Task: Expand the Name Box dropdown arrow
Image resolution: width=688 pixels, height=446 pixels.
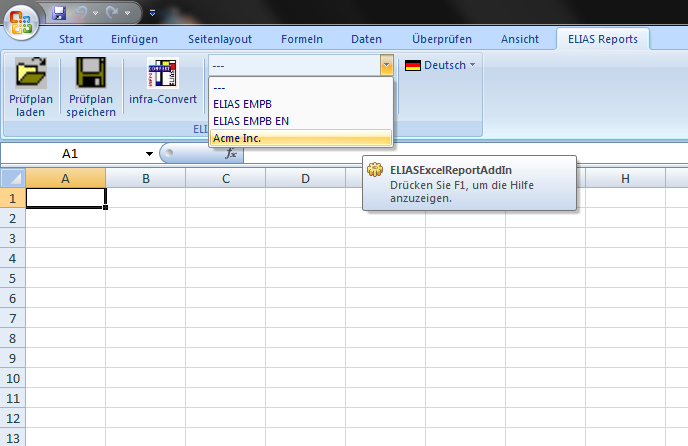Action: click(149, 154)
